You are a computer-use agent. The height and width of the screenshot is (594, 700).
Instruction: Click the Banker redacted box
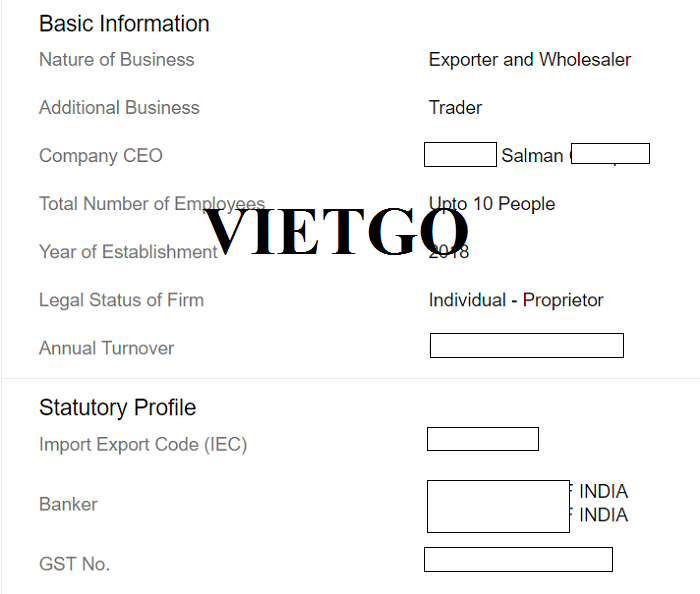pos(499,507)
